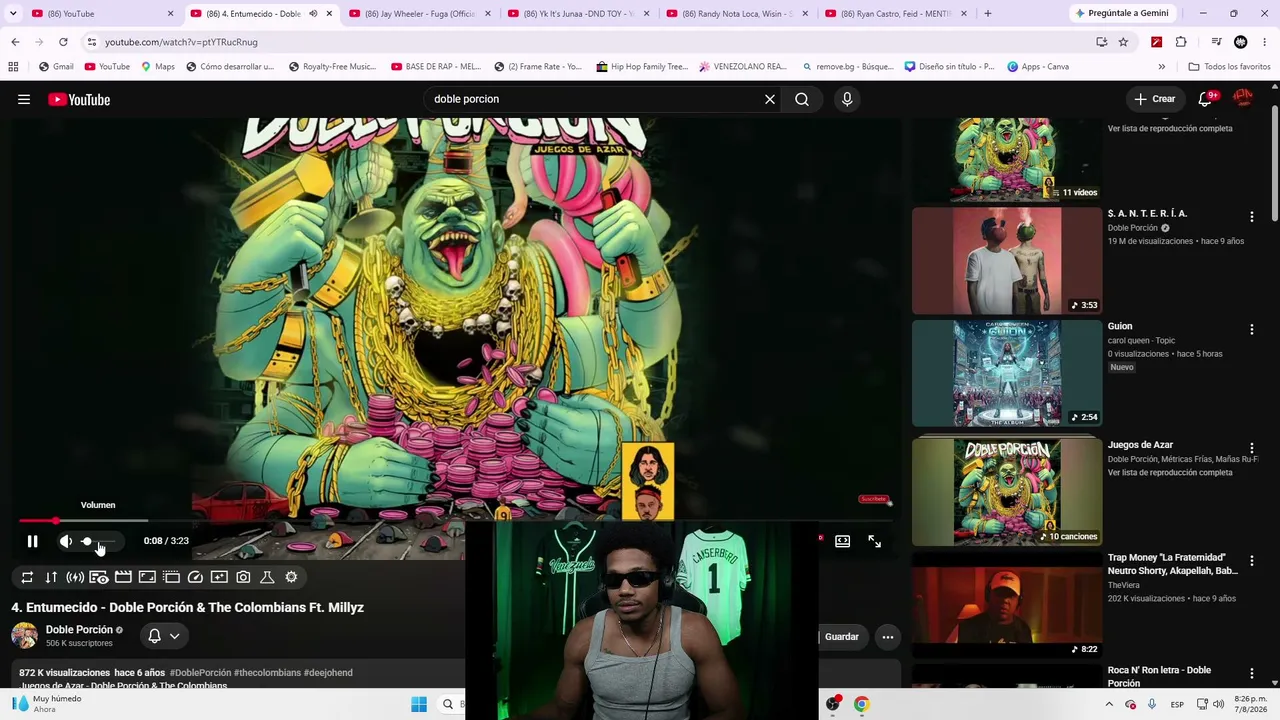The width and height of the screenshot is (1280, 720).
Task: Click the Crear button
Action: tap(1155, 99)
